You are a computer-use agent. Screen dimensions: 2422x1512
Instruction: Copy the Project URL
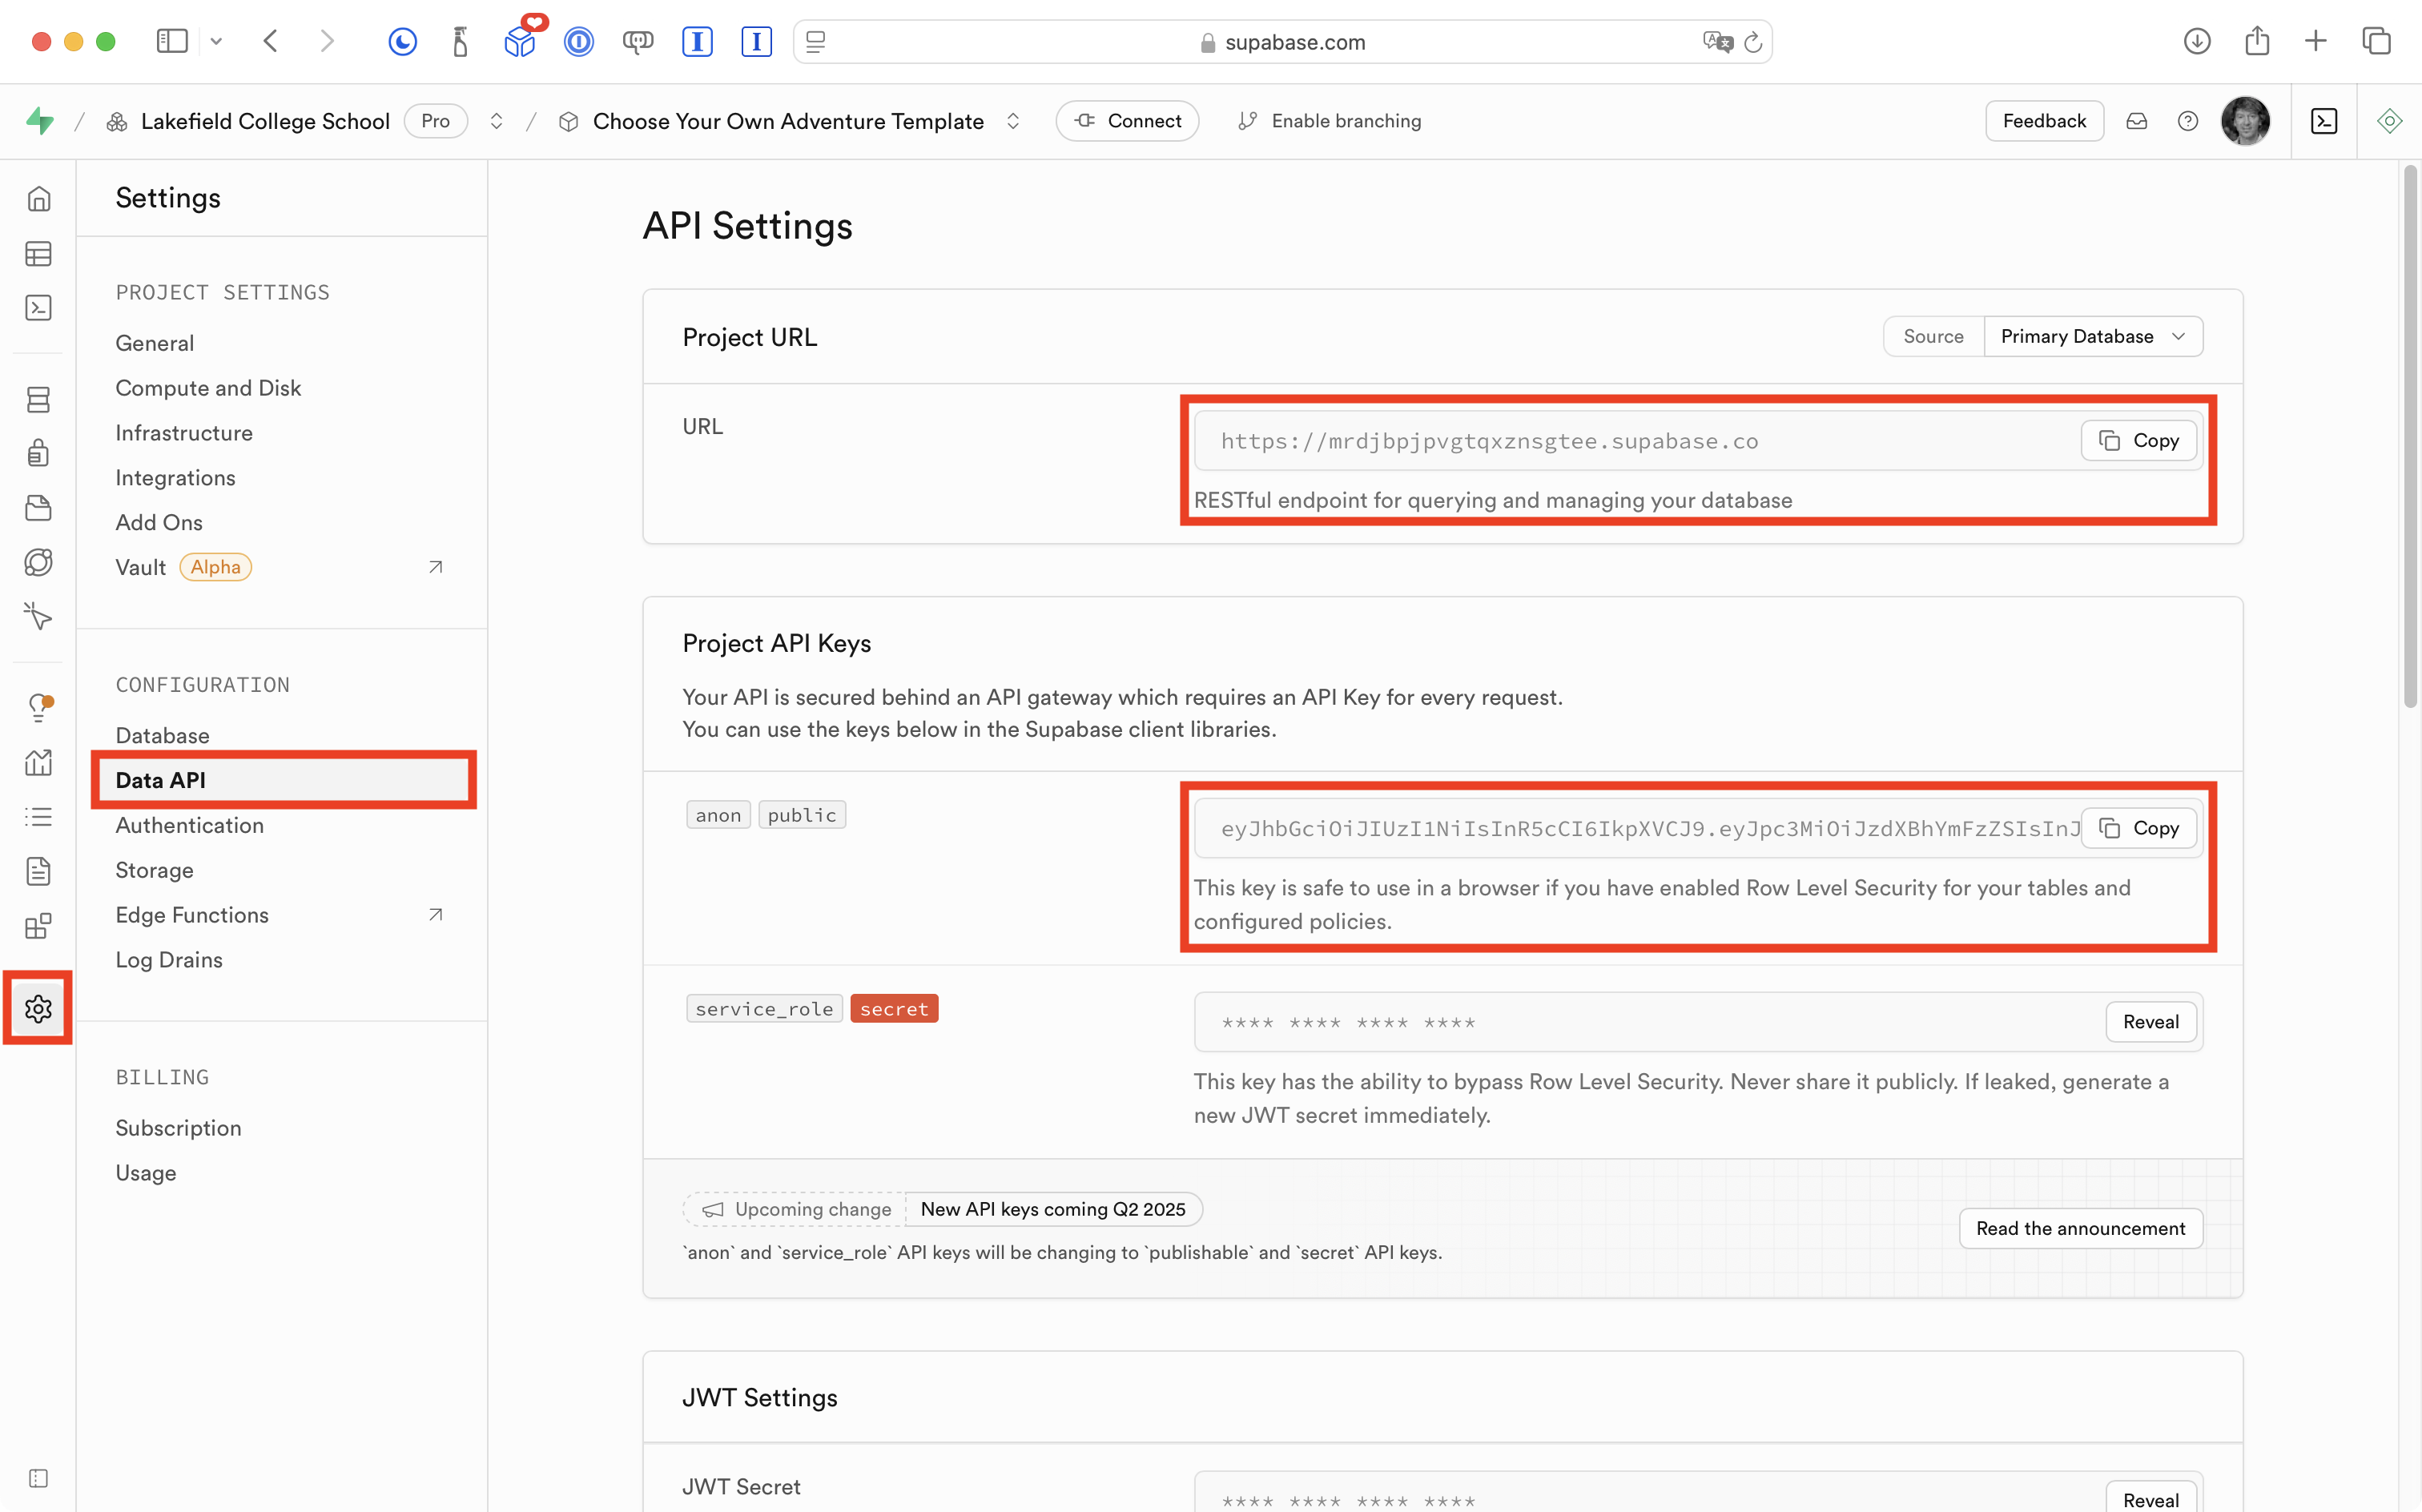point(2138,441)
